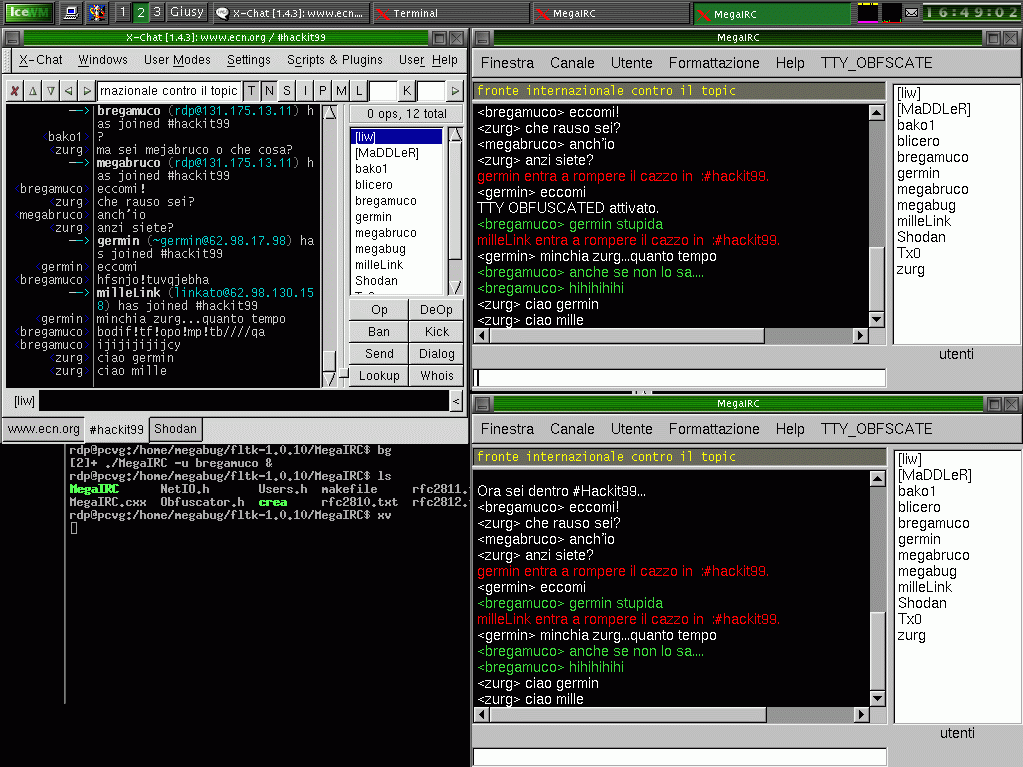The width and height of the screenshot is (1023, 767).
Task: Click the red X close-tab icon in X-Chat toolbar
Action: click(x=14, y=91)
